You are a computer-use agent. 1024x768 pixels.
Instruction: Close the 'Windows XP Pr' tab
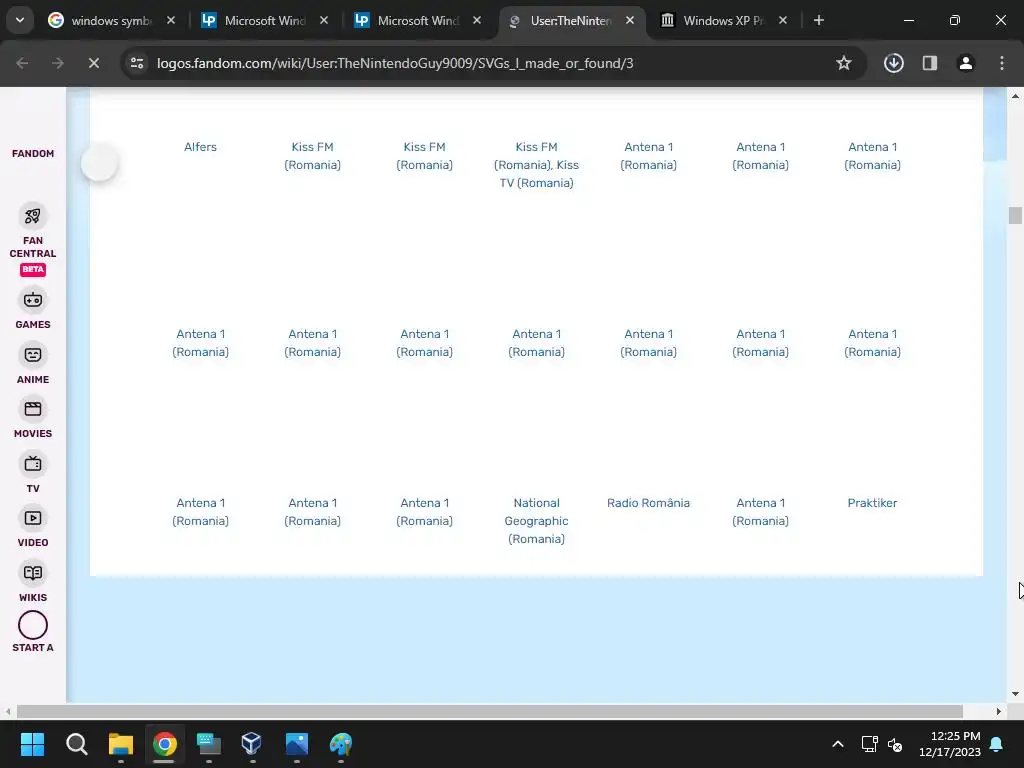tap(783, 20)
